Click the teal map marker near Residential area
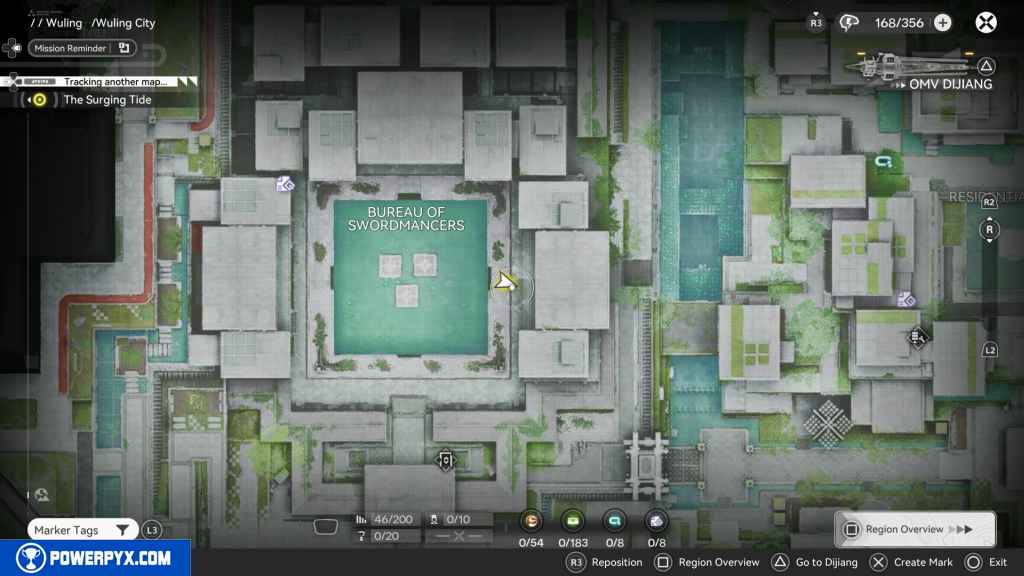The height and width of the screenshot is (576, 1024). pyautogui.click(x=882, y=160)
